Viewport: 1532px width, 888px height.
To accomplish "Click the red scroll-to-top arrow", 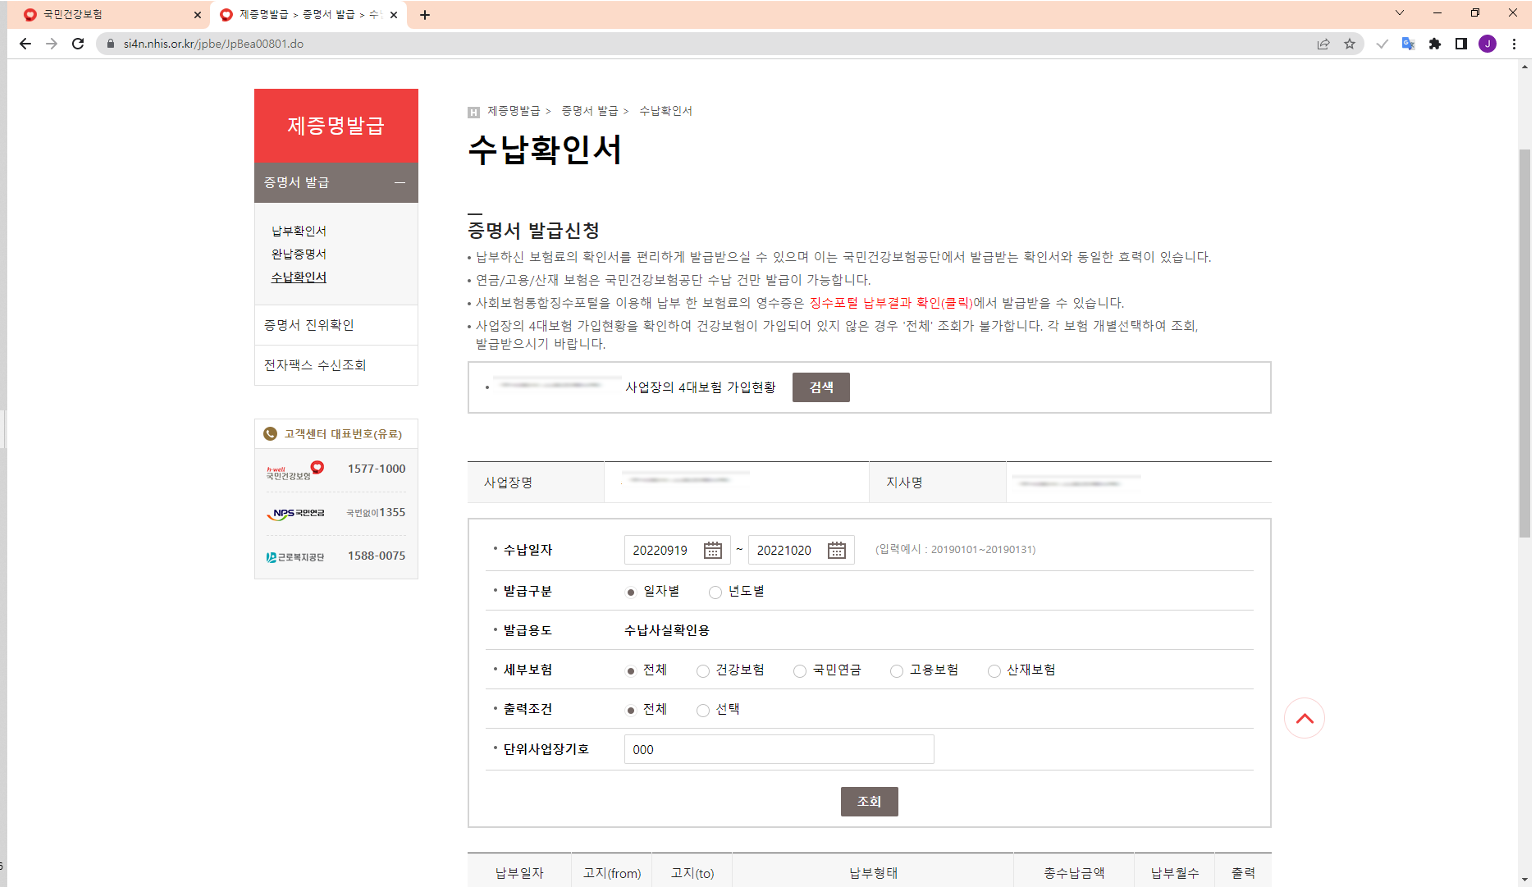I will 1304,717.
